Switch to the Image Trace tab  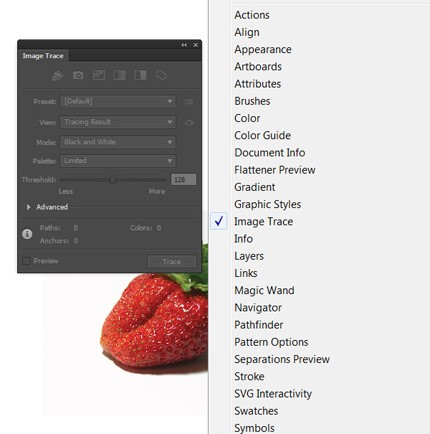point(43,56)
